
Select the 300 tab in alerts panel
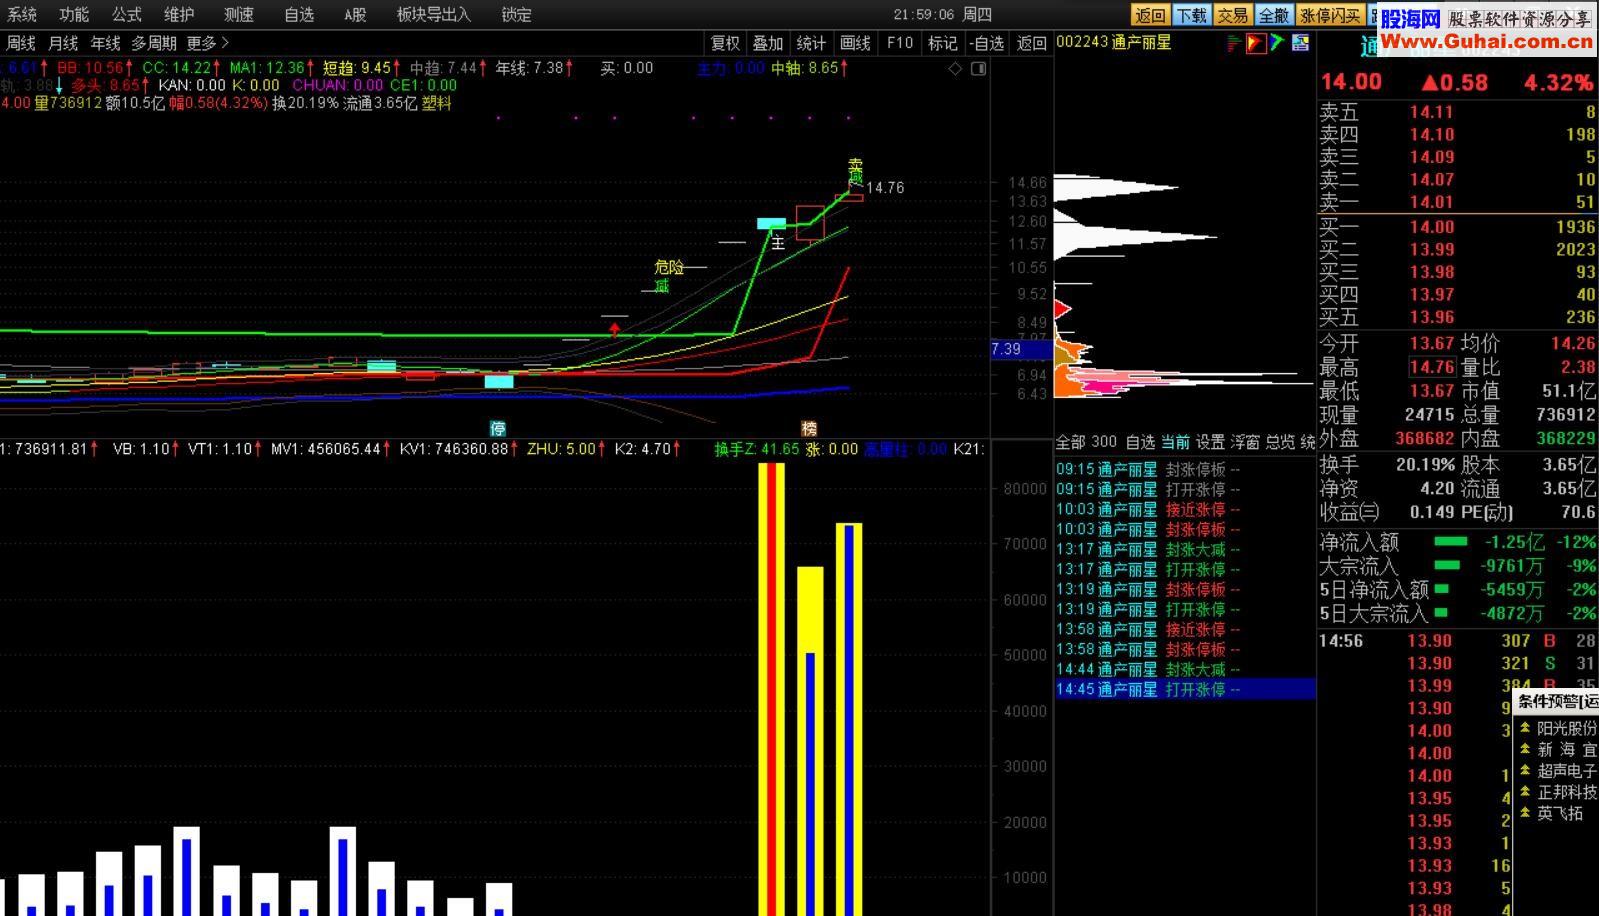point(1104,441)
